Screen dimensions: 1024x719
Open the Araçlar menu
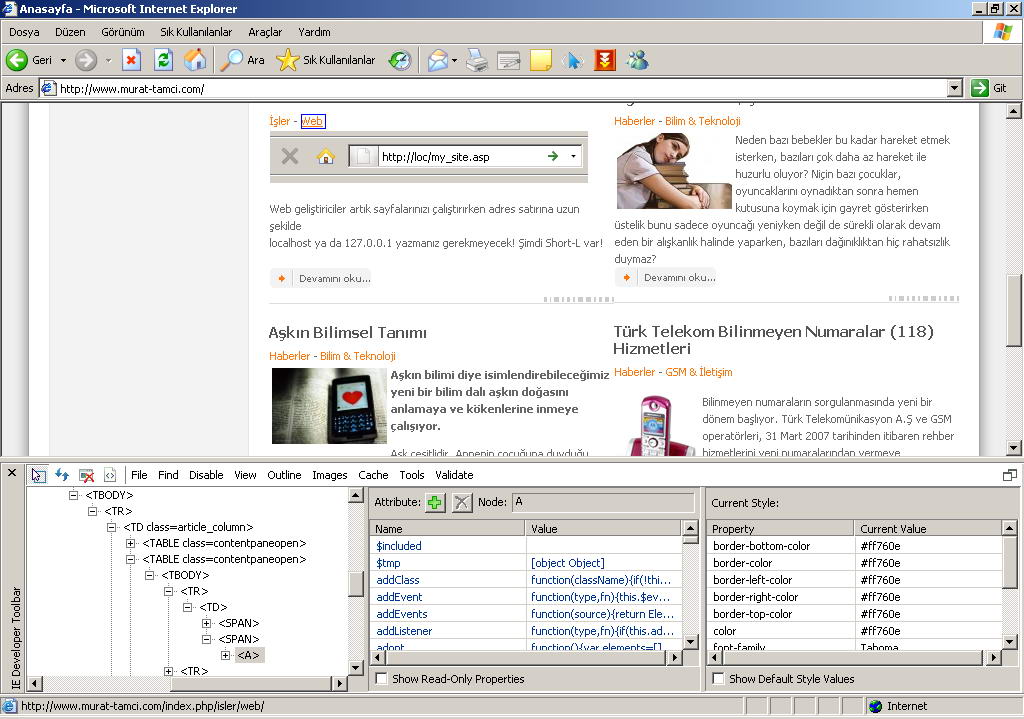(x=265, y=32)
